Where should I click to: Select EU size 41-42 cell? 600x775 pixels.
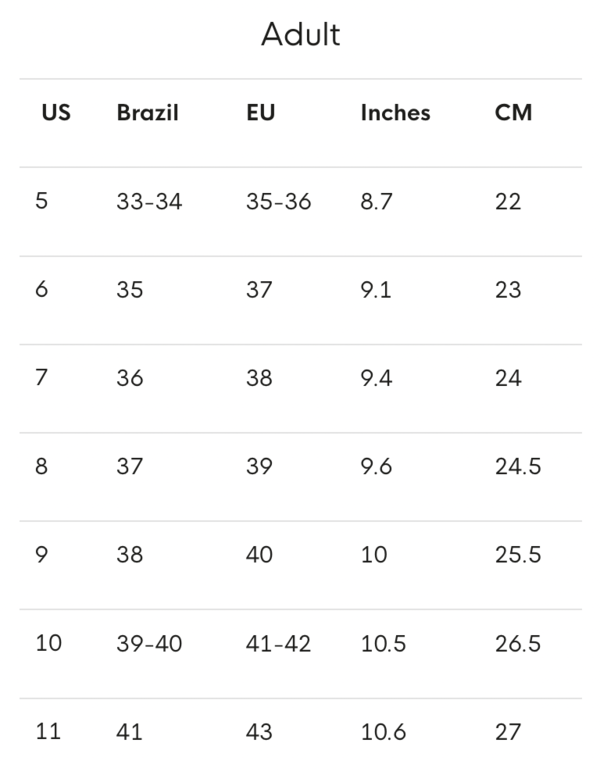click(278, 644)
